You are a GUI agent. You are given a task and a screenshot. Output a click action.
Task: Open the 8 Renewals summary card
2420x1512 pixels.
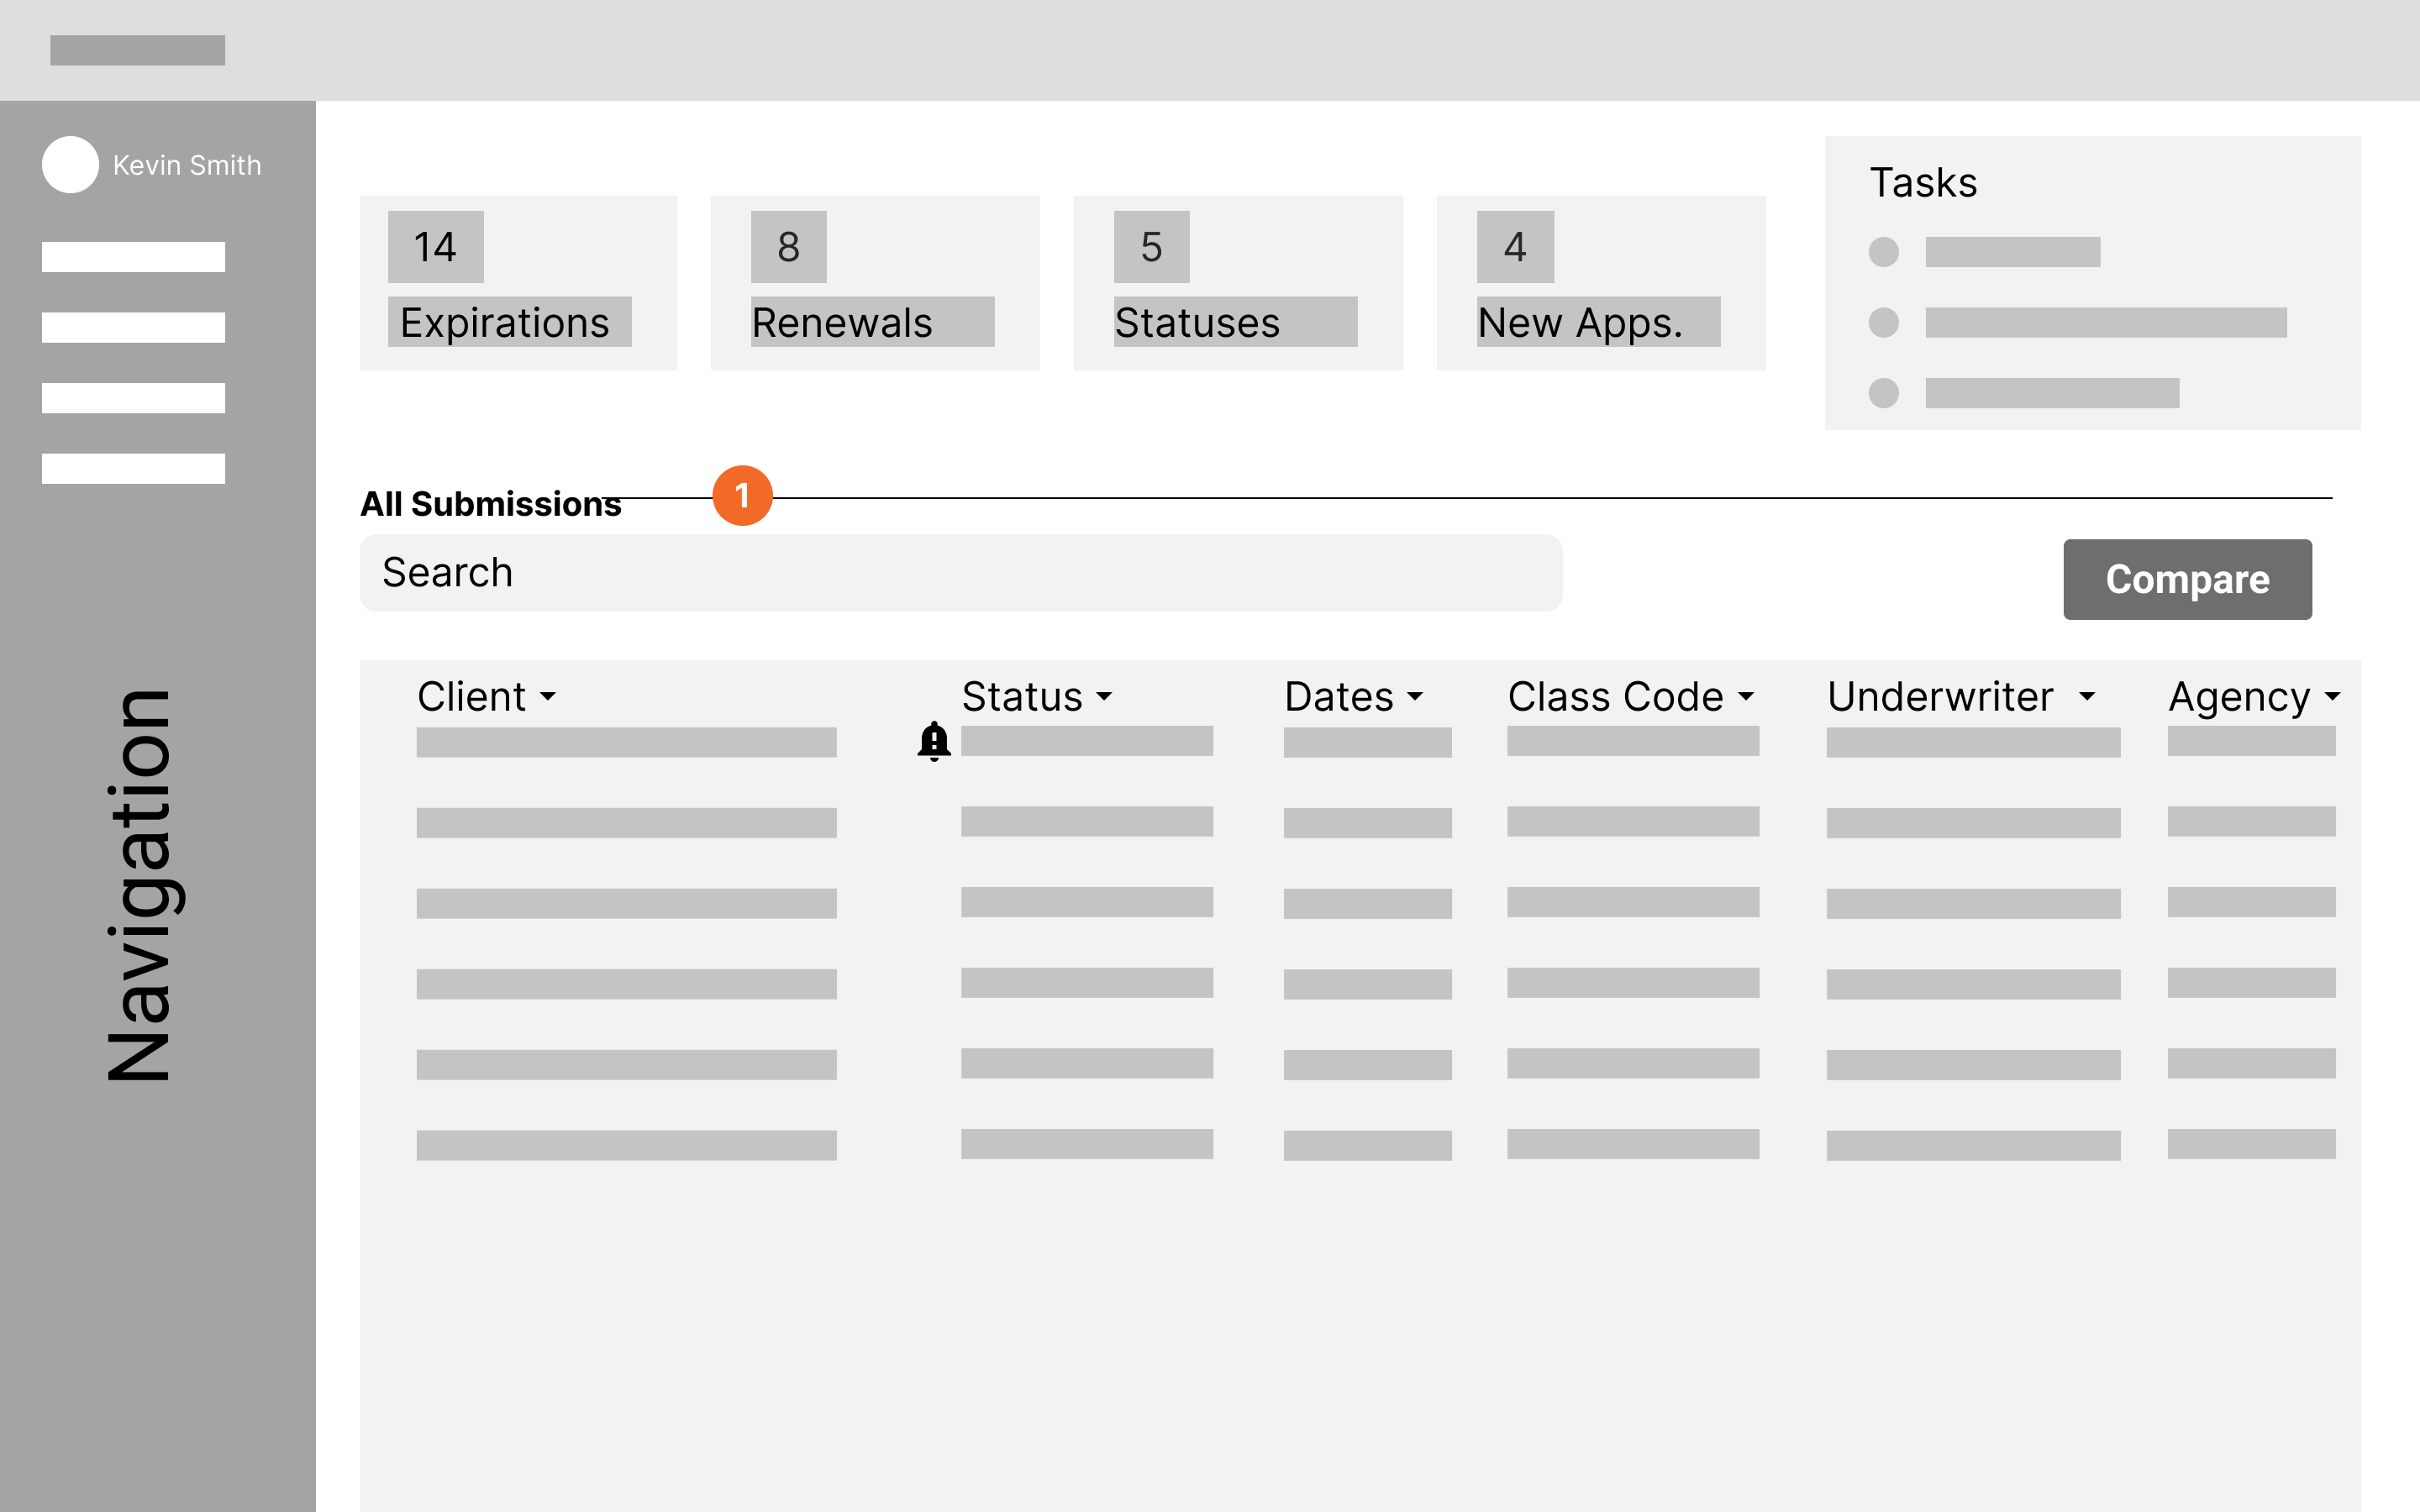(x=874, y=283)
